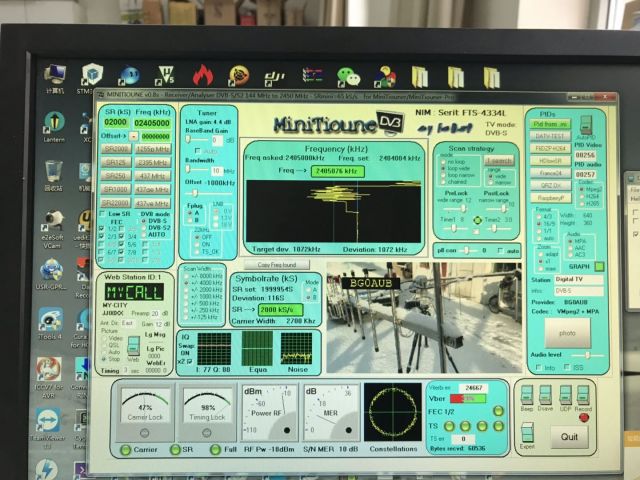Click the SR2000 preset button
The width and height of the screenshot is (640, 480).
click(116, 149)
